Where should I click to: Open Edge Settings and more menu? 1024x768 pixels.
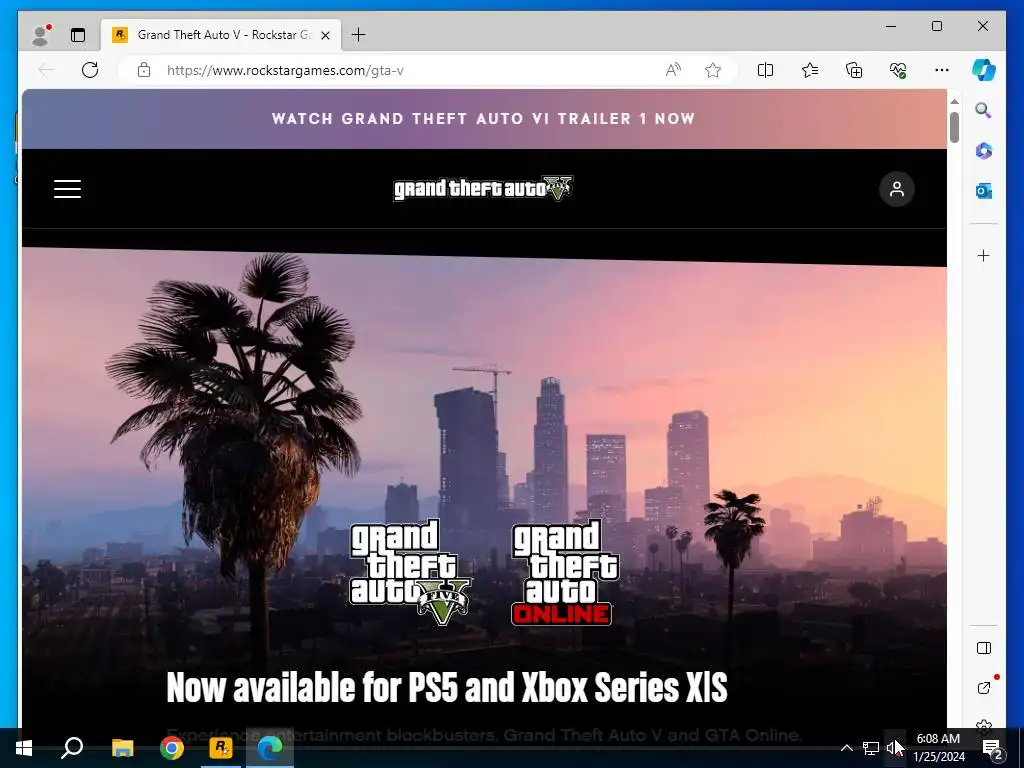(x=942, y=70)
